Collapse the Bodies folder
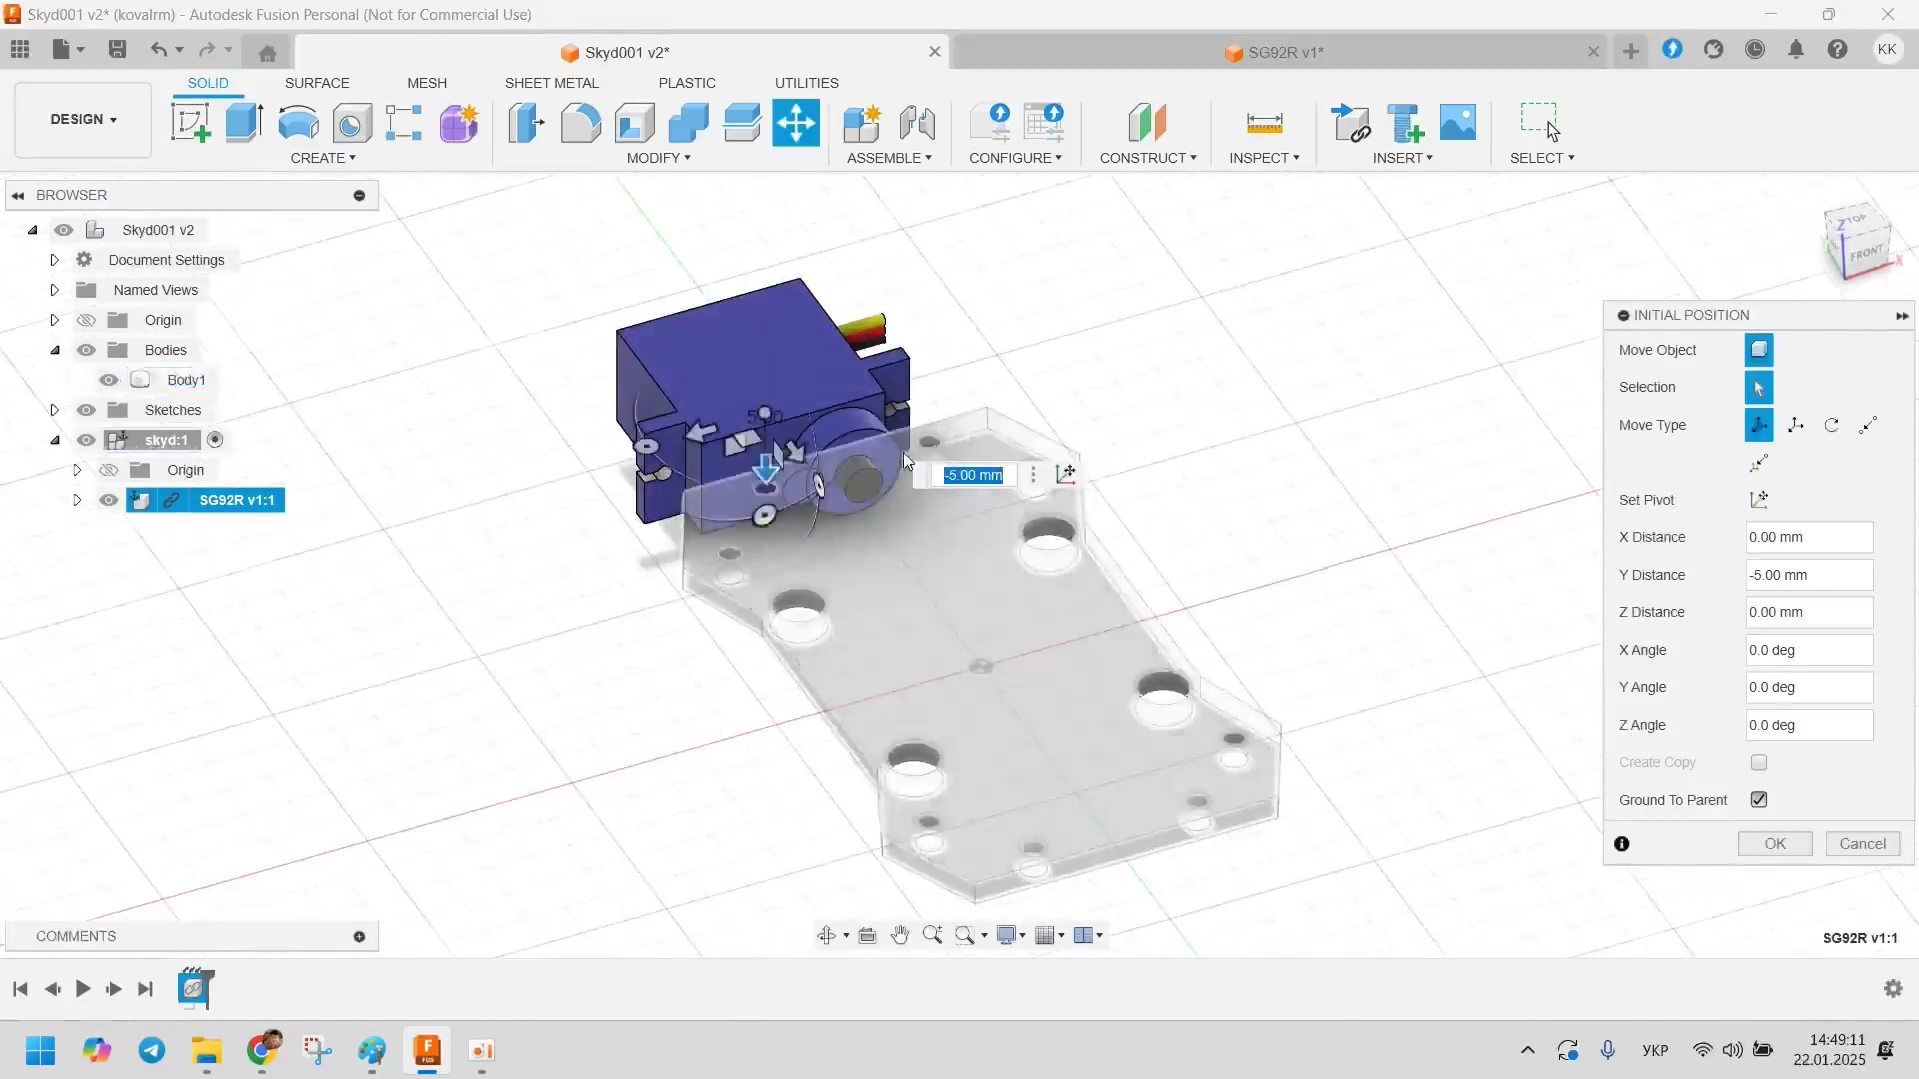This screenshot has width=1919, height=1079. [55, 350]
